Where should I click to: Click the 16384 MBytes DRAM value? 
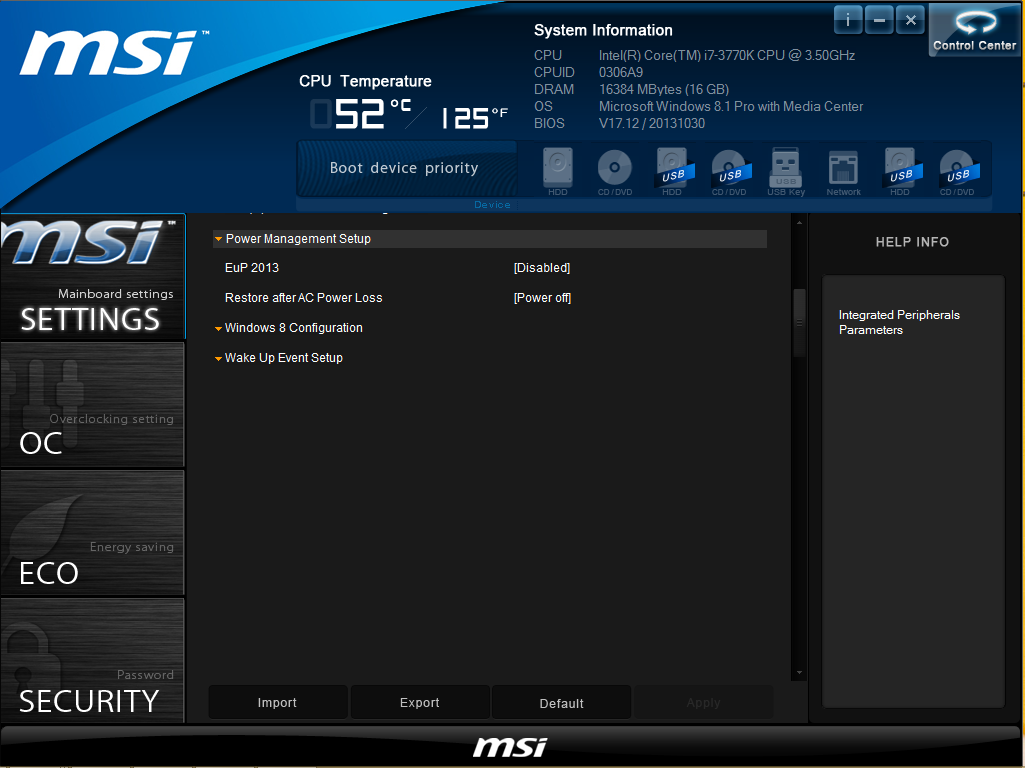664,89
